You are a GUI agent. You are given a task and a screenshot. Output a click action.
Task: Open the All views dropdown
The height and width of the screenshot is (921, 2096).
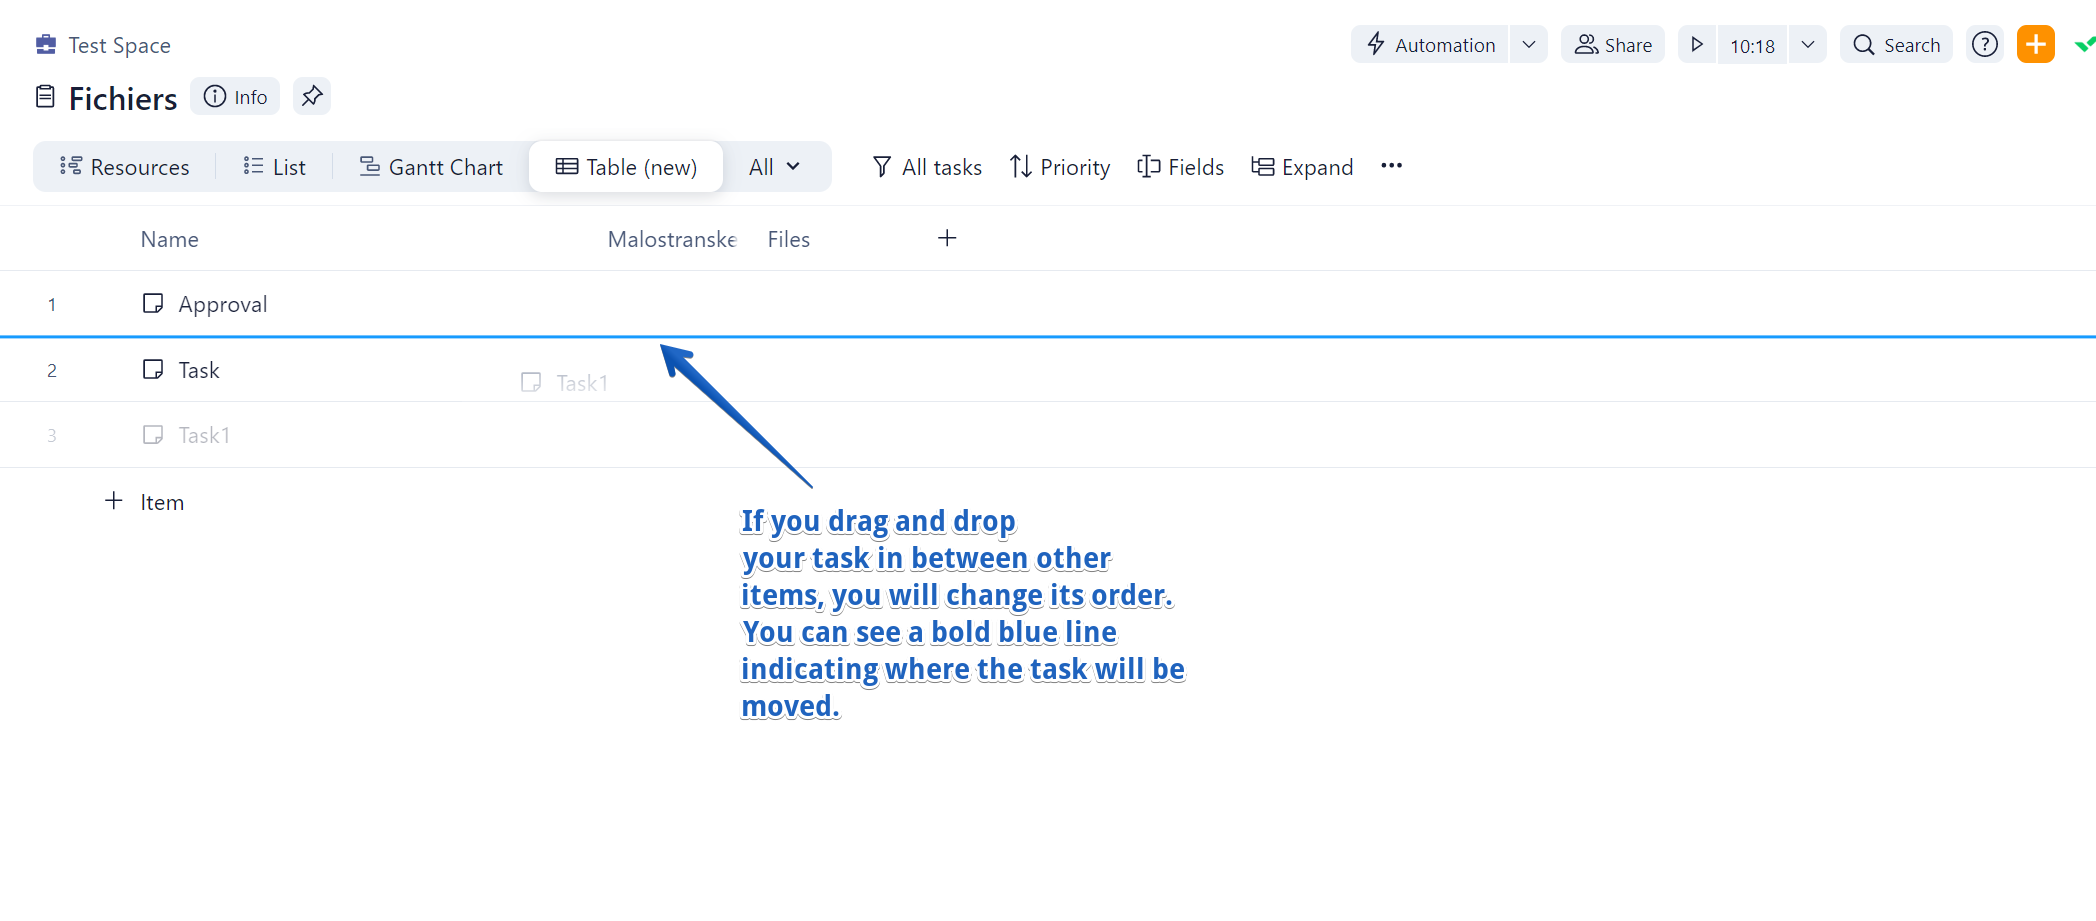click(775, 167)
